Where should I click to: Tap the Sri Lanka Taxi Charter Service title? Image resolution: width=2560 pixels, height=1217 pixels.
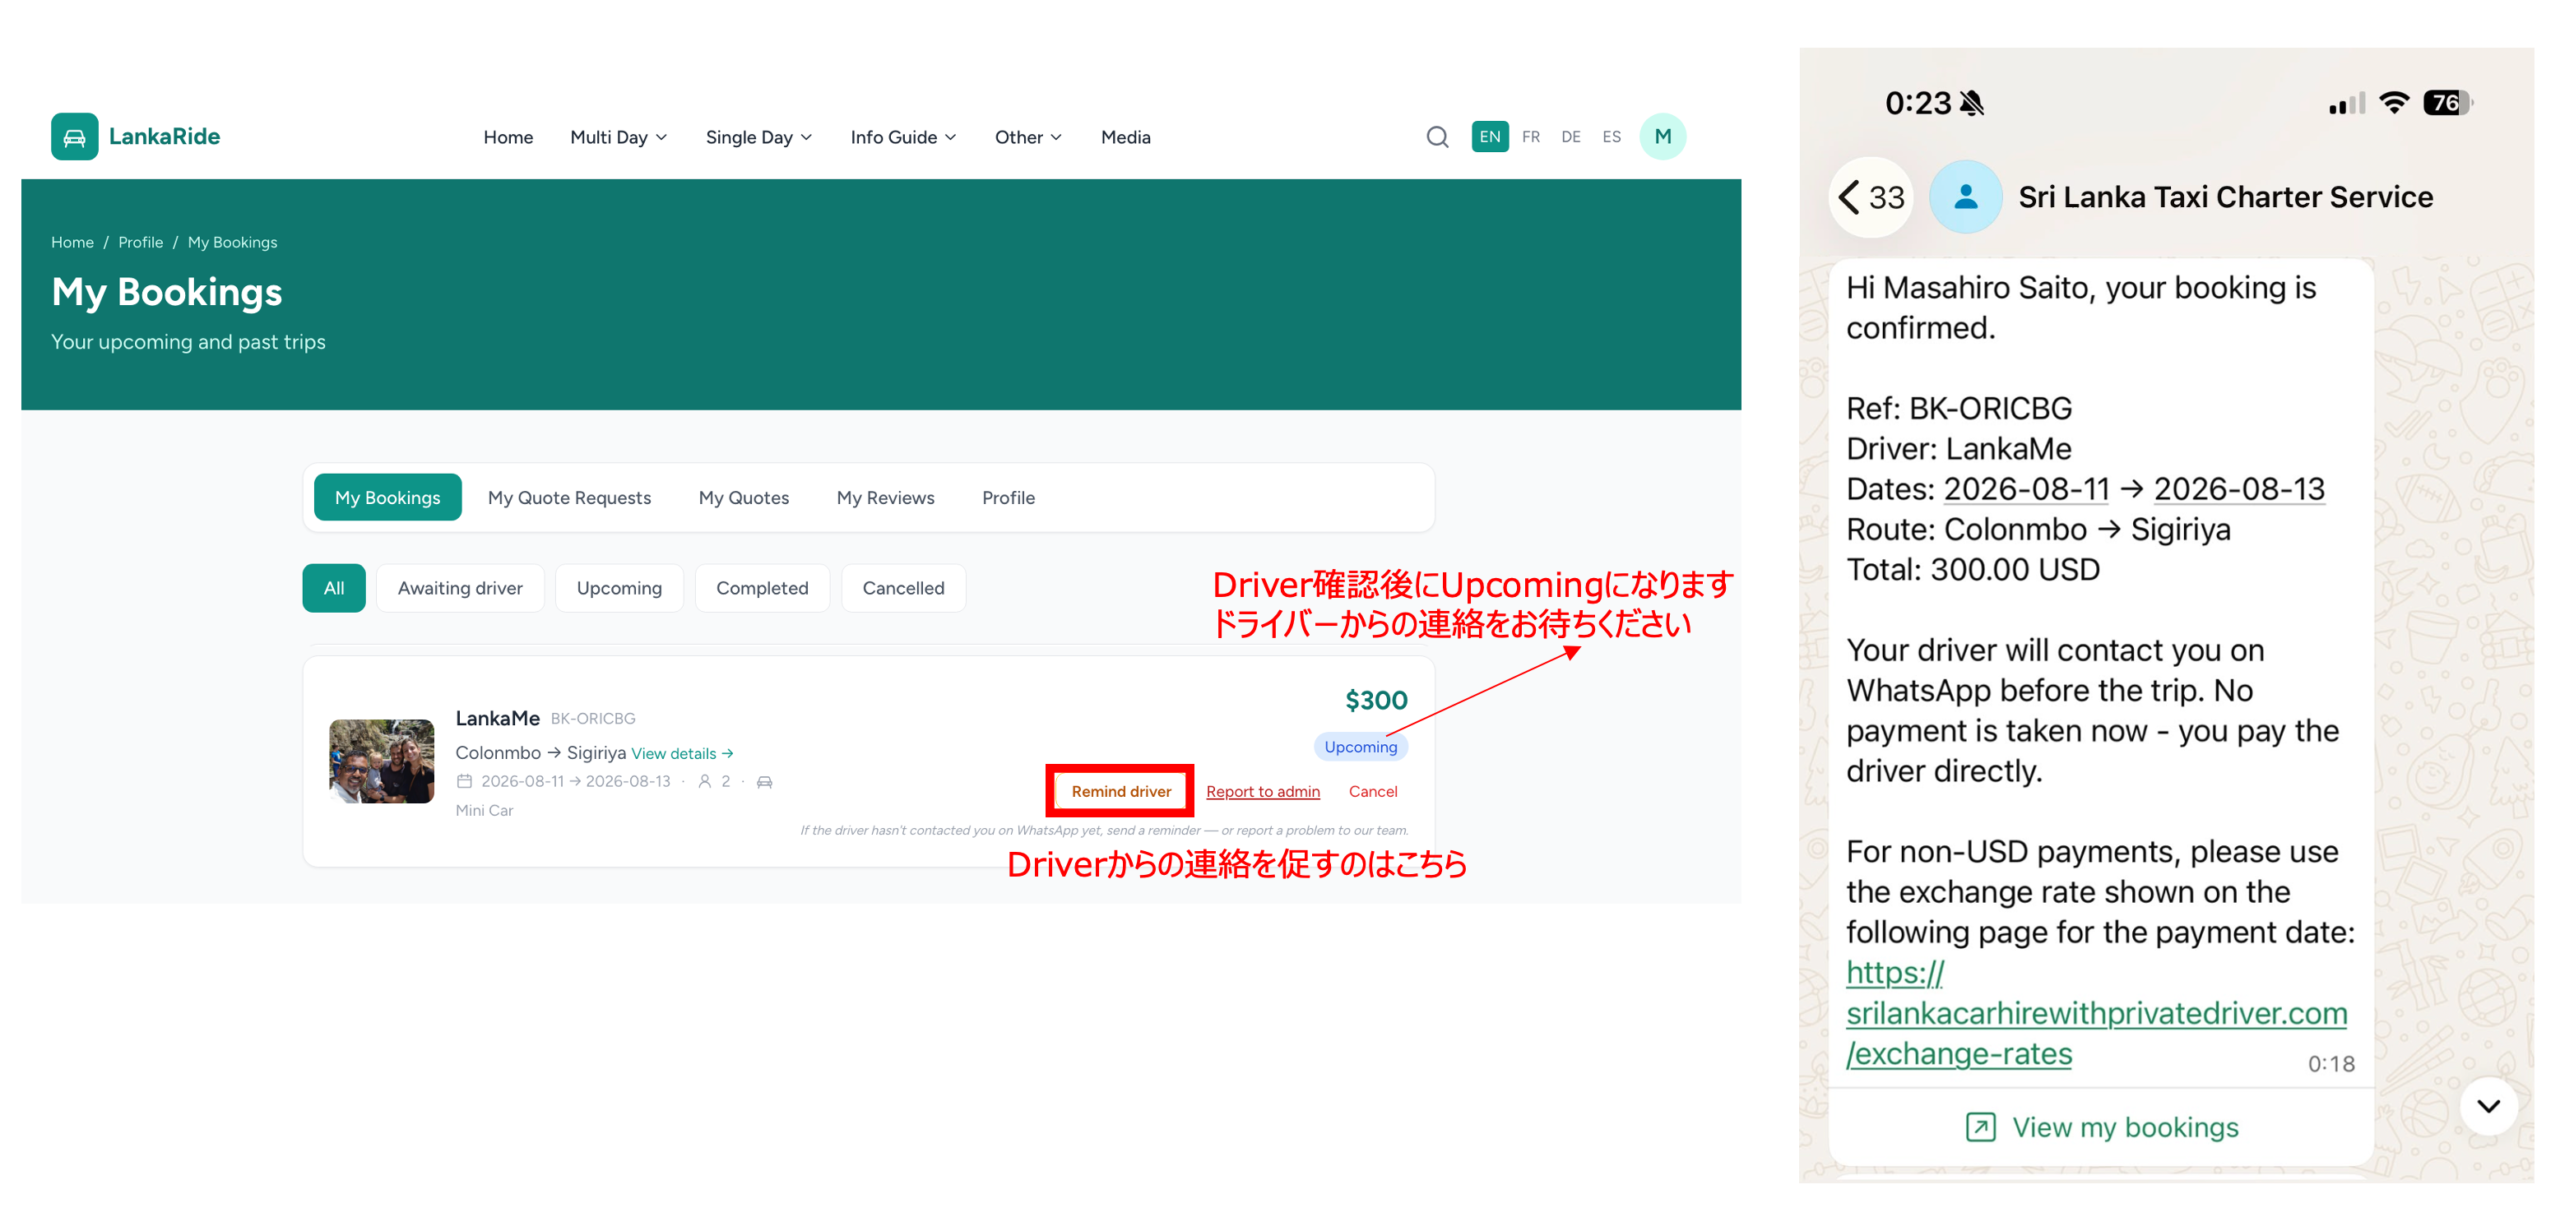(2225, 197)
